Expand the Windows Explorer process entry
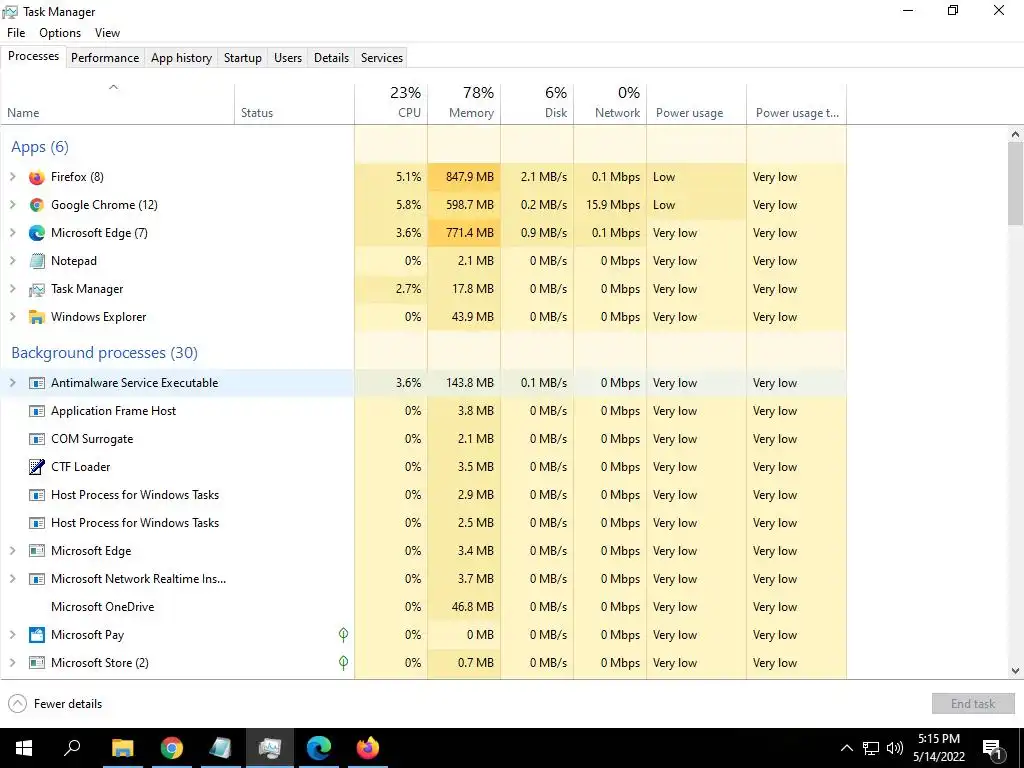The height and width of the screenshot is (768, 1024). pos(12,317)
